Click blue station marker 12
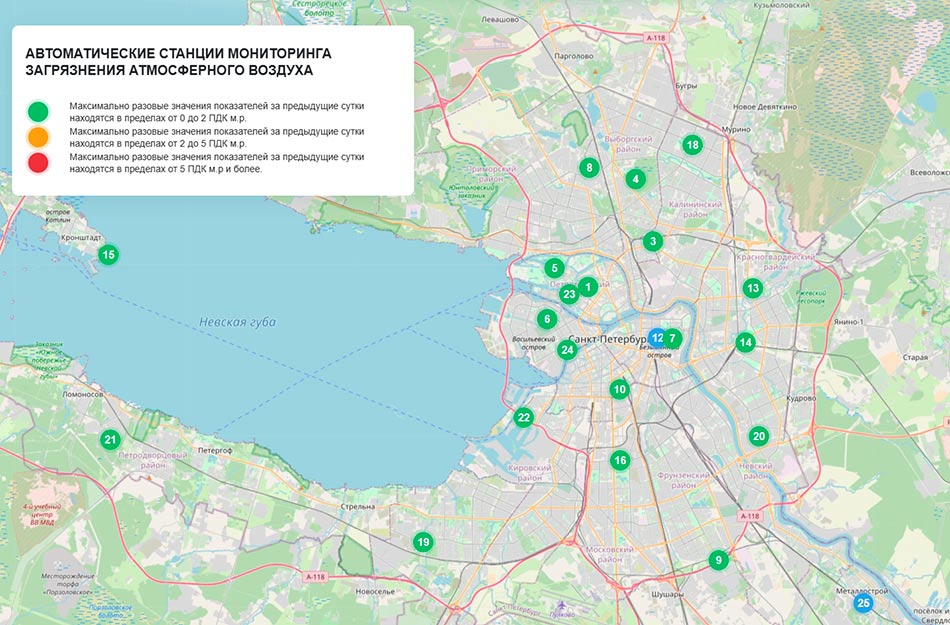 (656, 338)
